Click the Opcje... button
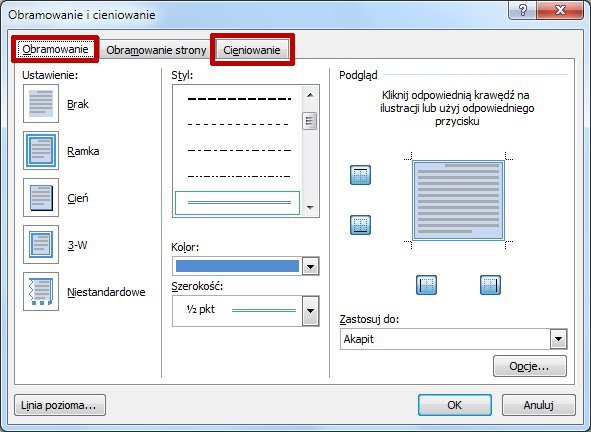 tap(530, 366)
